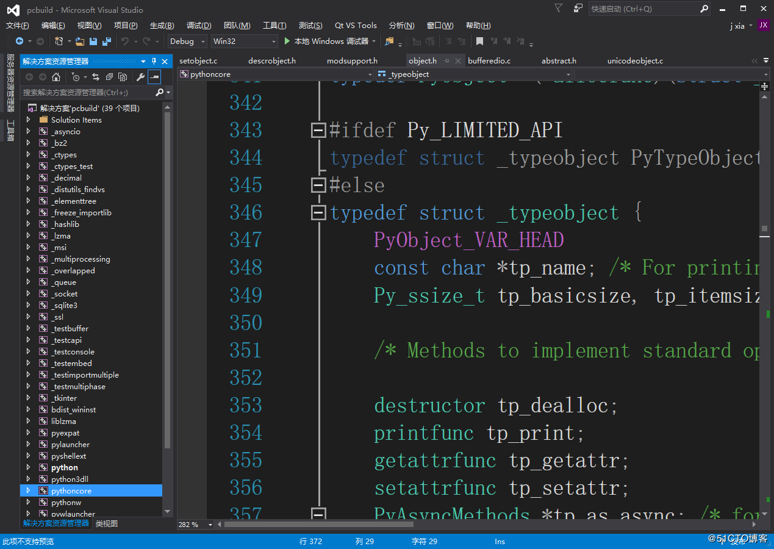The width and height of the screenshot is (774, 549).
Task: Expand the pythoncore project node
Action: click(28, 491)
